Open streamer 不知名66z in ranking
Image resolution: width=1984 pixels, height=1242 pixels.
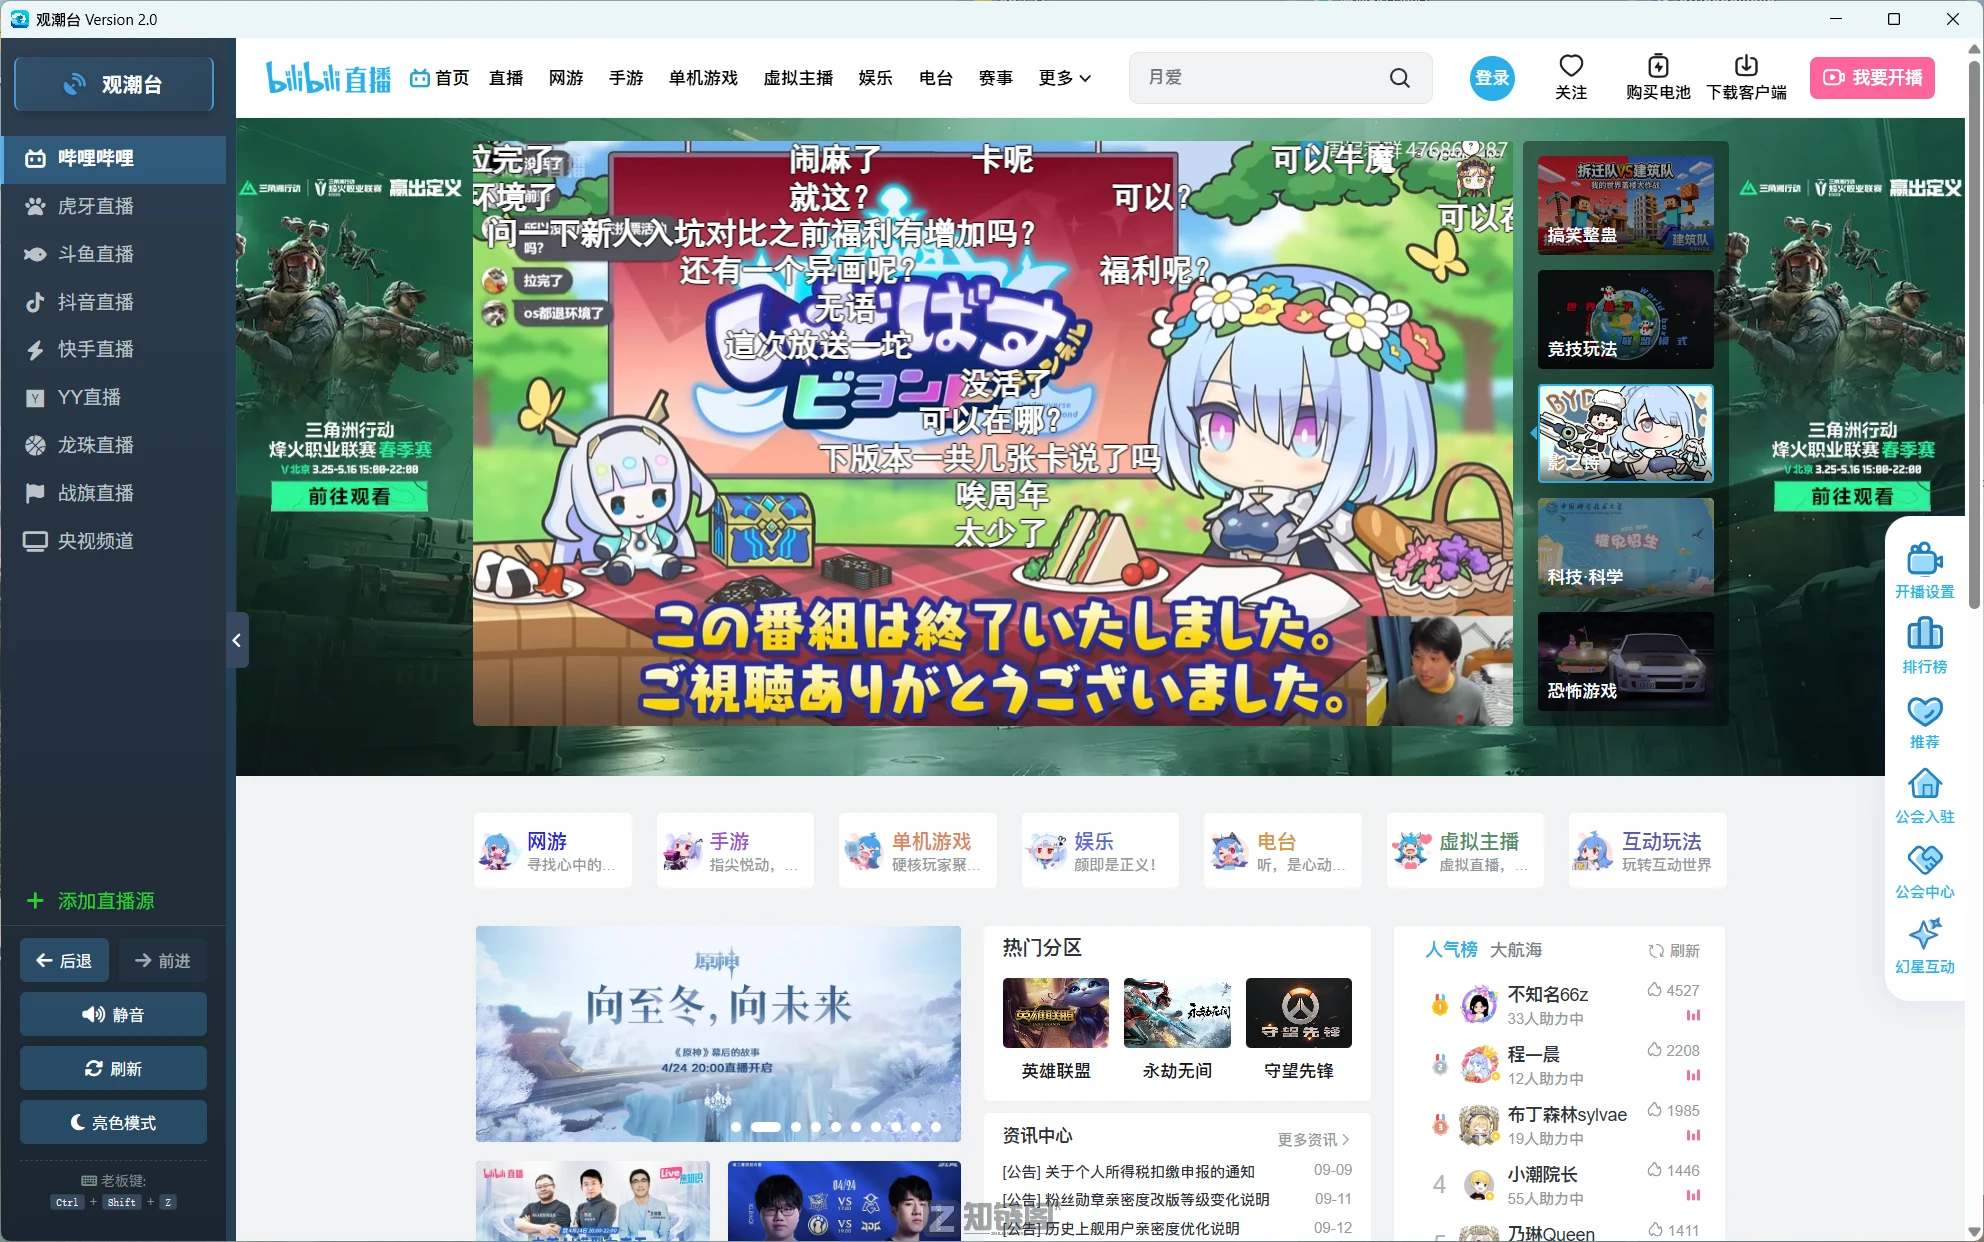click(x=1548, y=995)
